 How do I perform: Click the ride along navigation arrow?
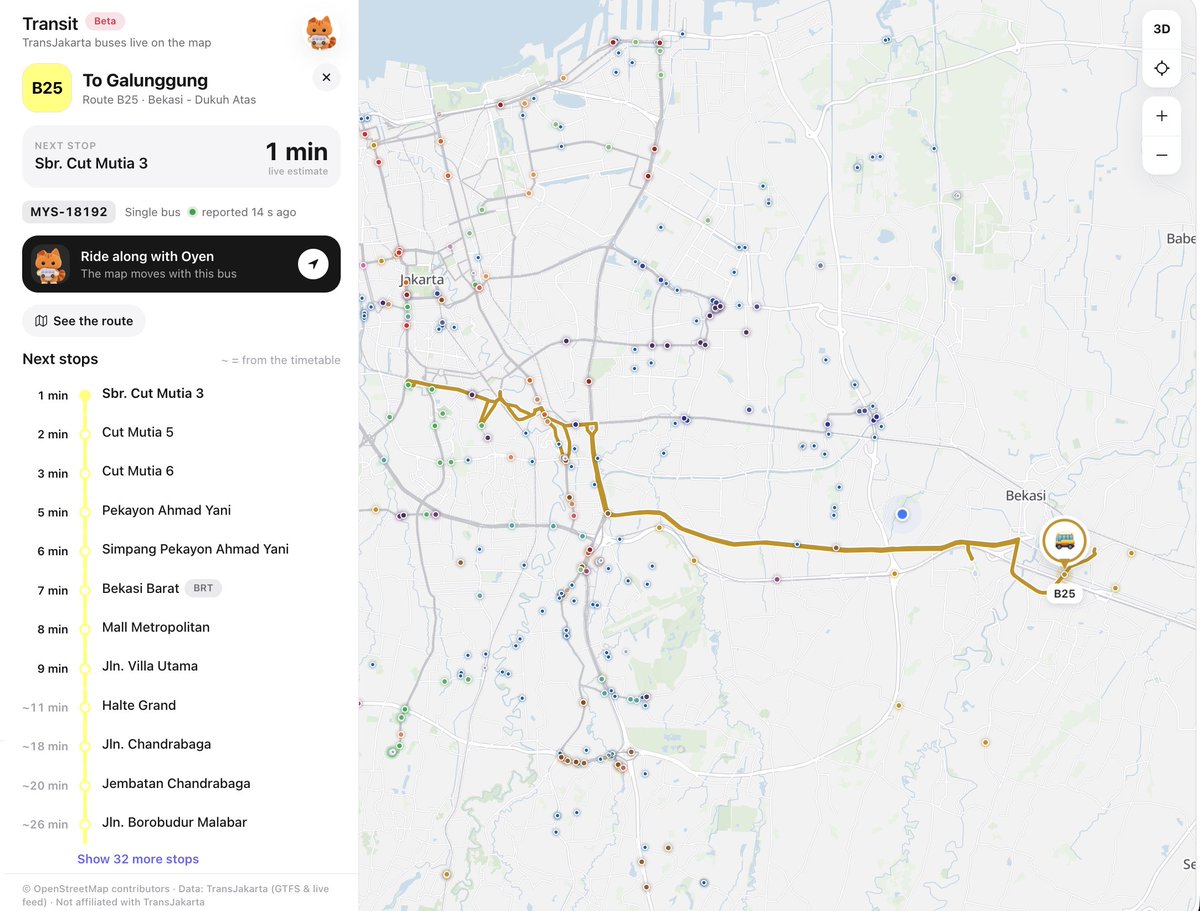click(313, 264)
